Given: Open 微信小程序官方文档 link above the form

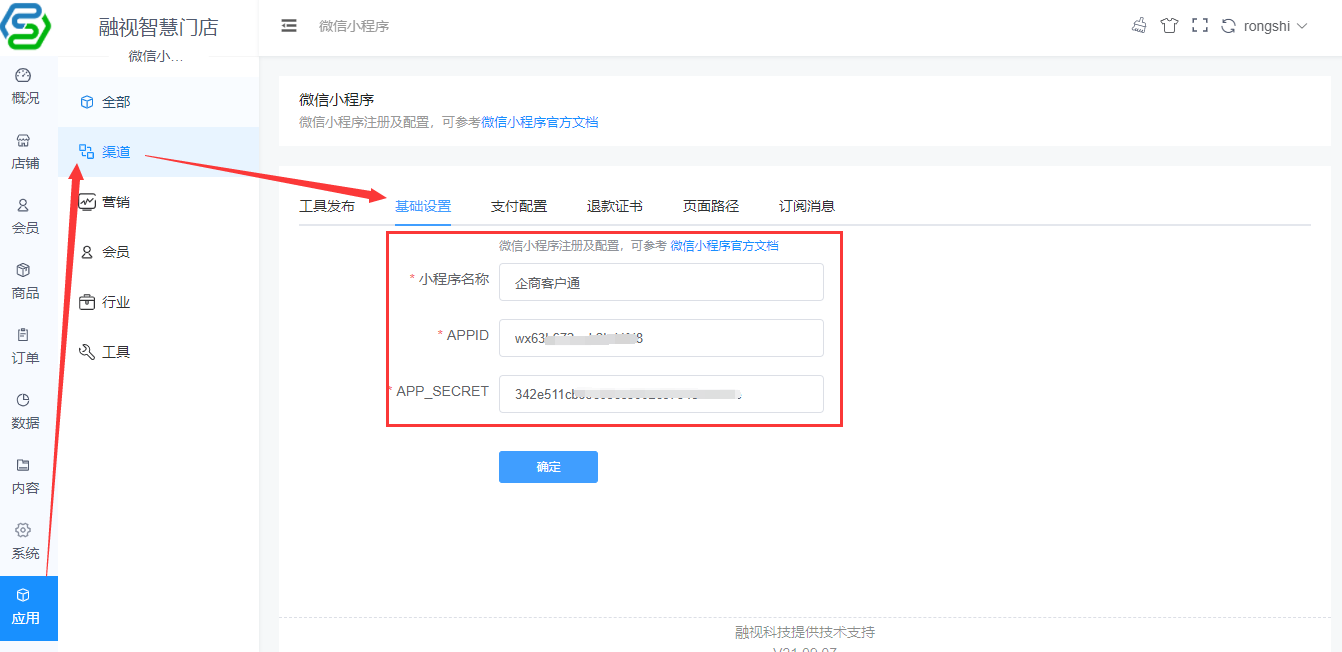Looking at the screenshot, I should point(724,245).
